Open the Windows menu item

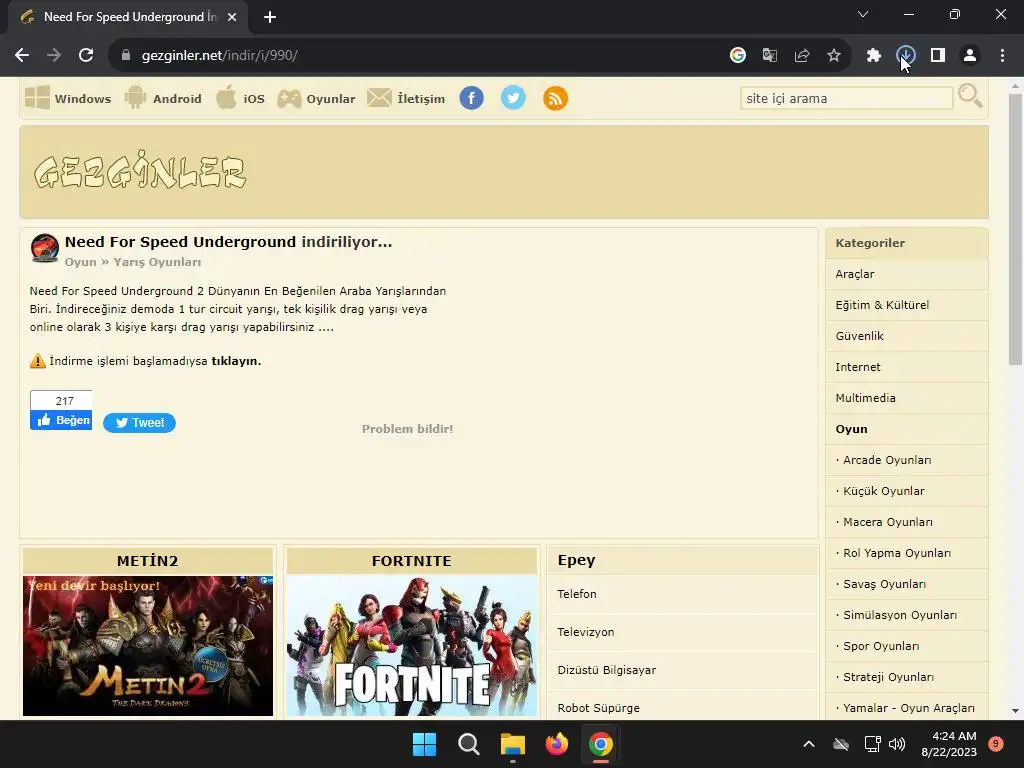[68, 99]
